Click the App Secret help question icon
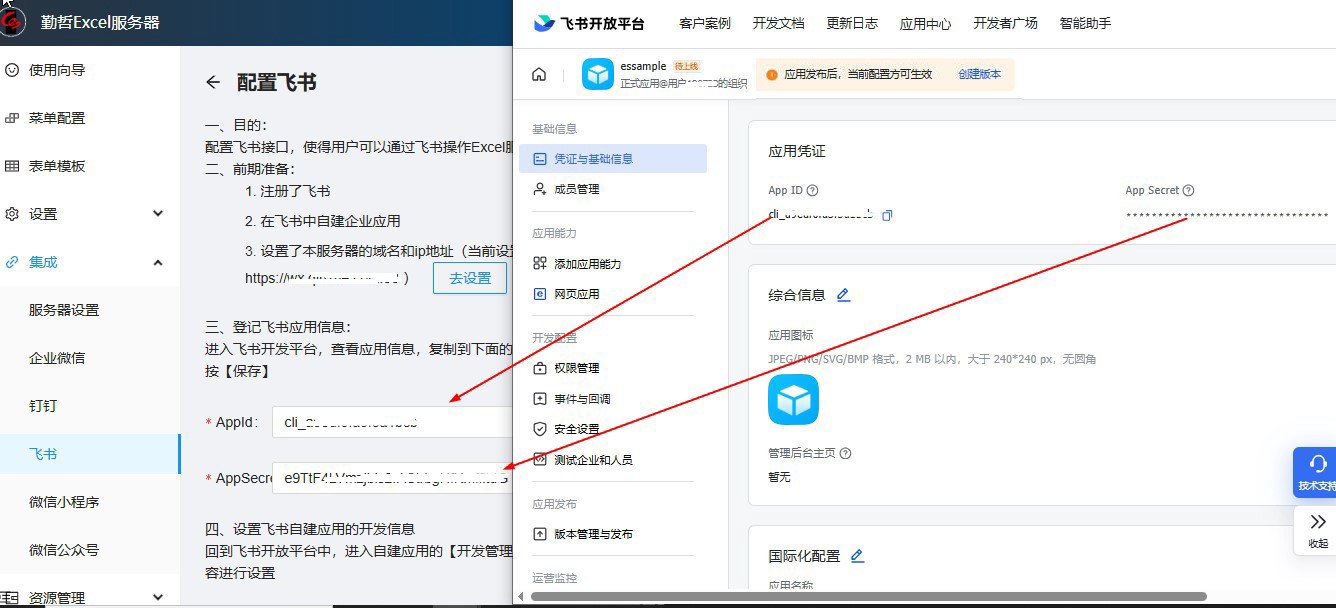 [x=1189, y=191]
